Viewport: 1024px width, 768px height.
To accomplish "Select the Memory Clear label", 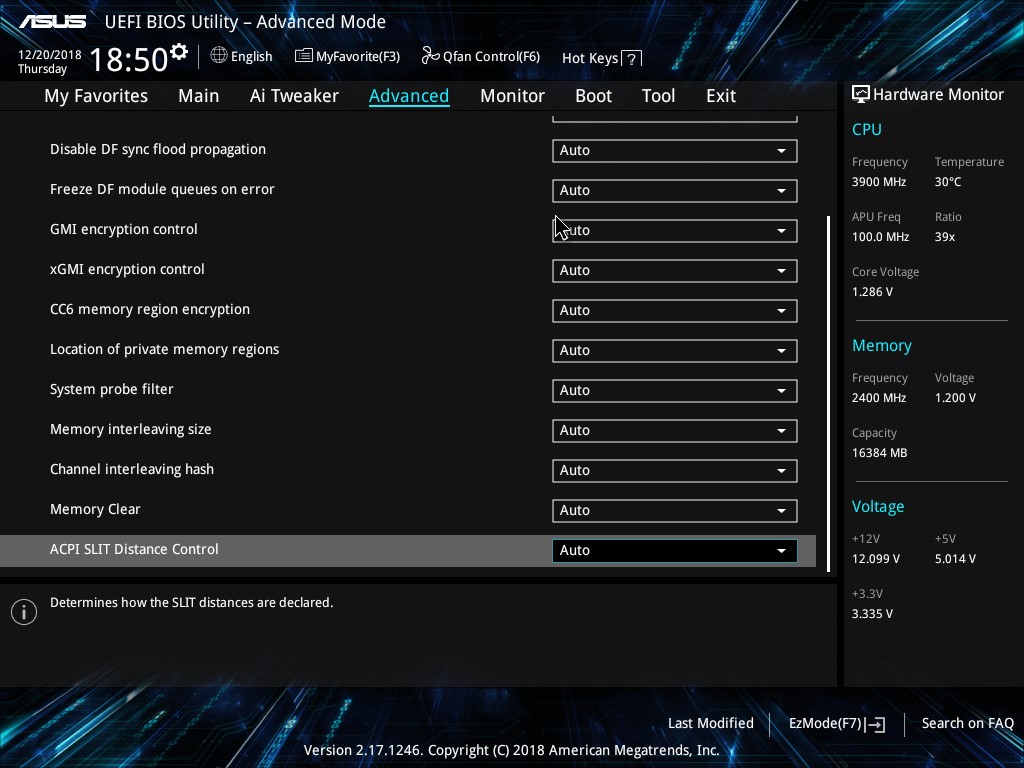I will [95, 509].
